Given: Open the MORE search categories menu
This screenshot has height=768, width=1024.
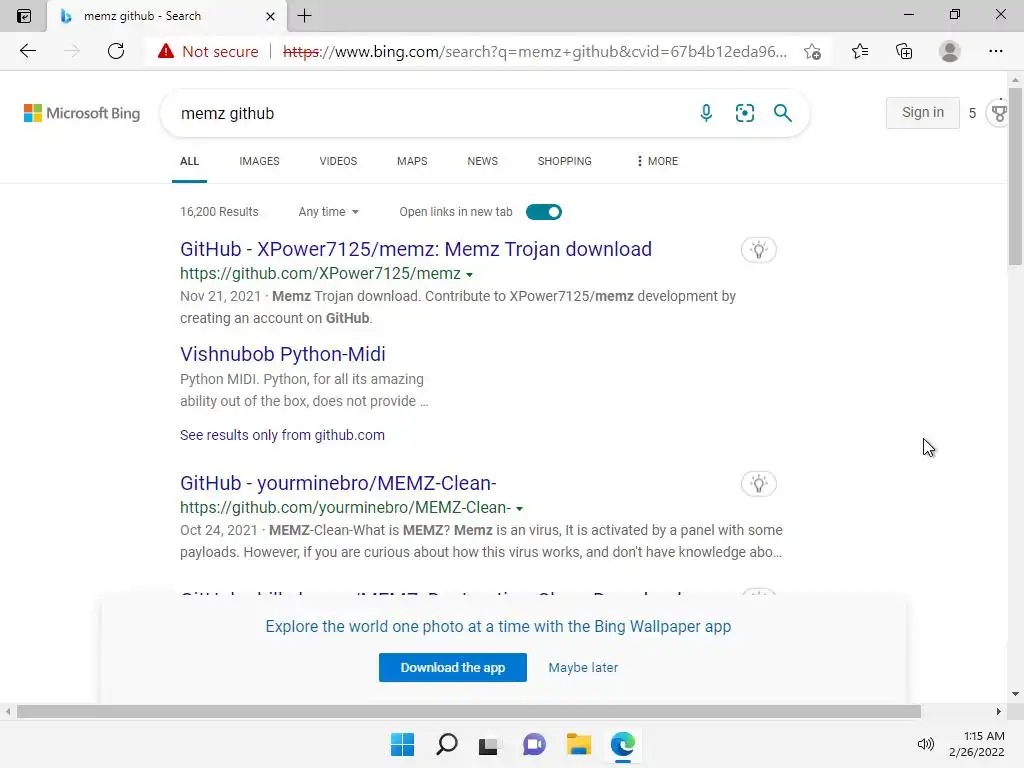Looking at the screenshot, I should click(x=657, y=161).
